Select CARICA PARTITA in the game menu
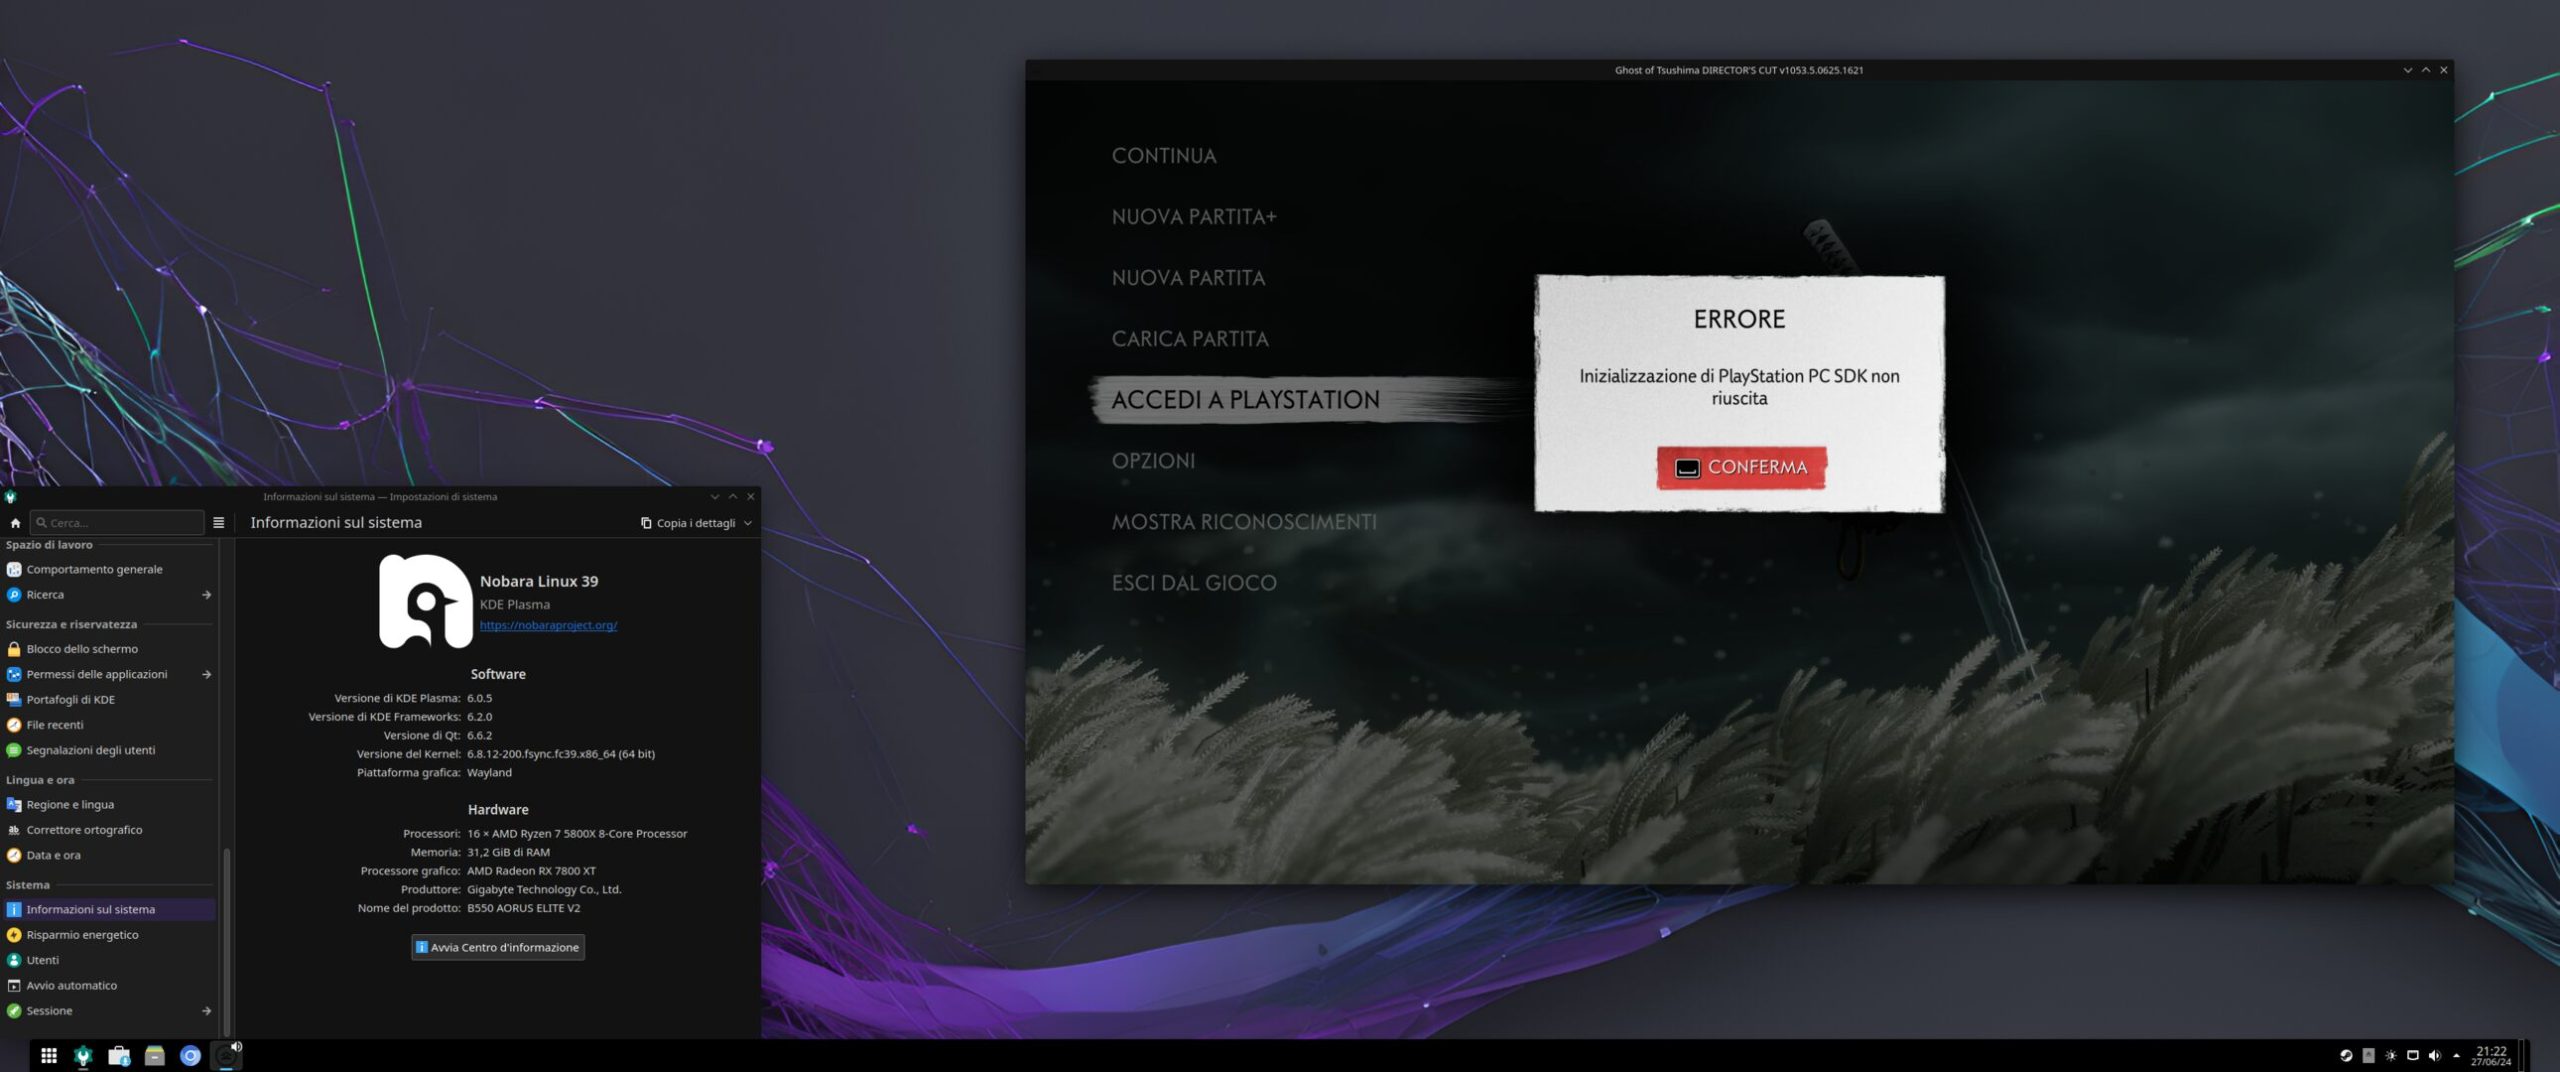 click(x=1190, y=339)
